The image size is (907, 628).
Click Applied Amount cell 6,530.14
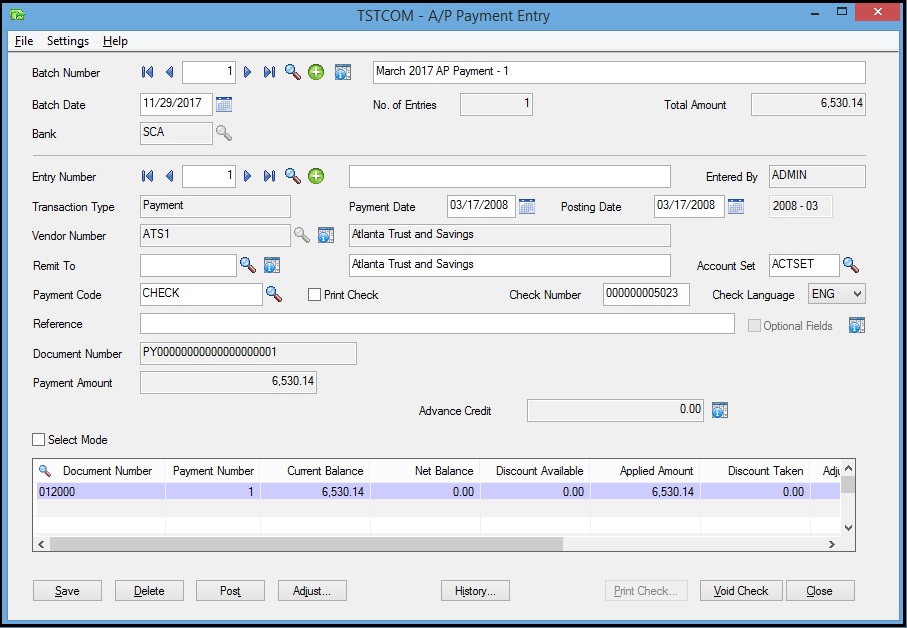(645, 492)
